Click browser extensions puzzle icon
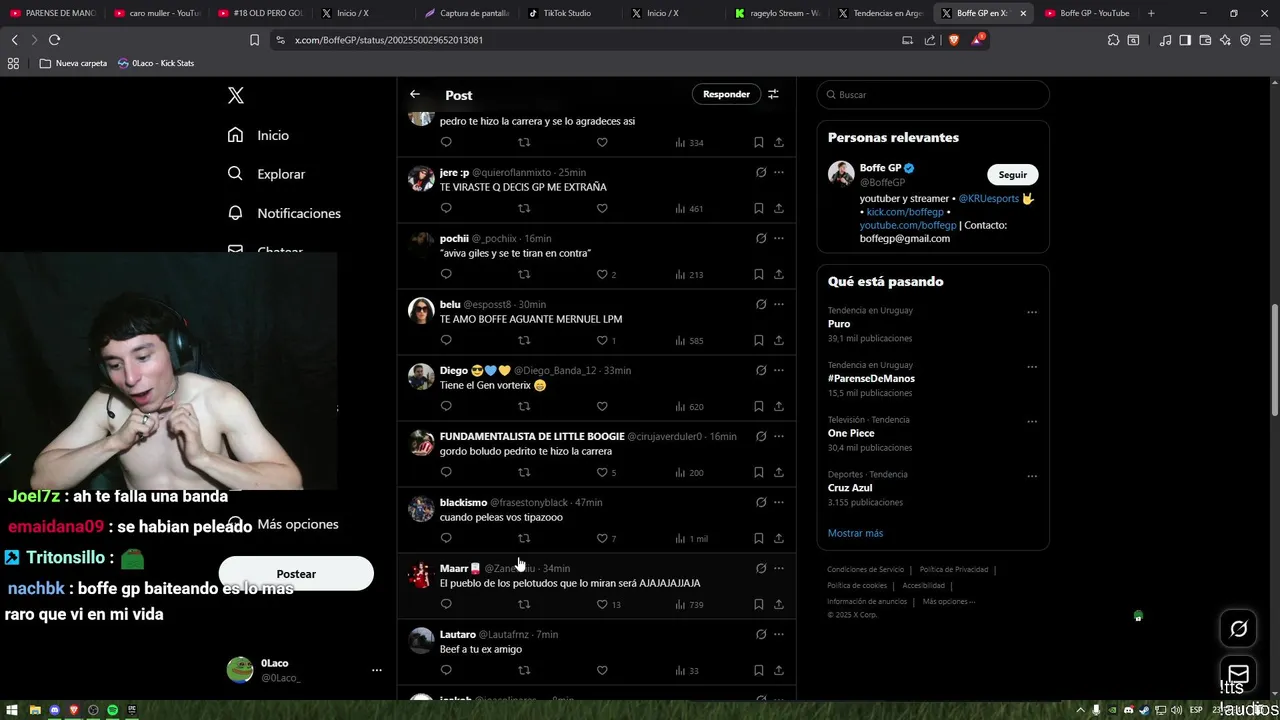1280x720 pixels. tap(1113, 40)
